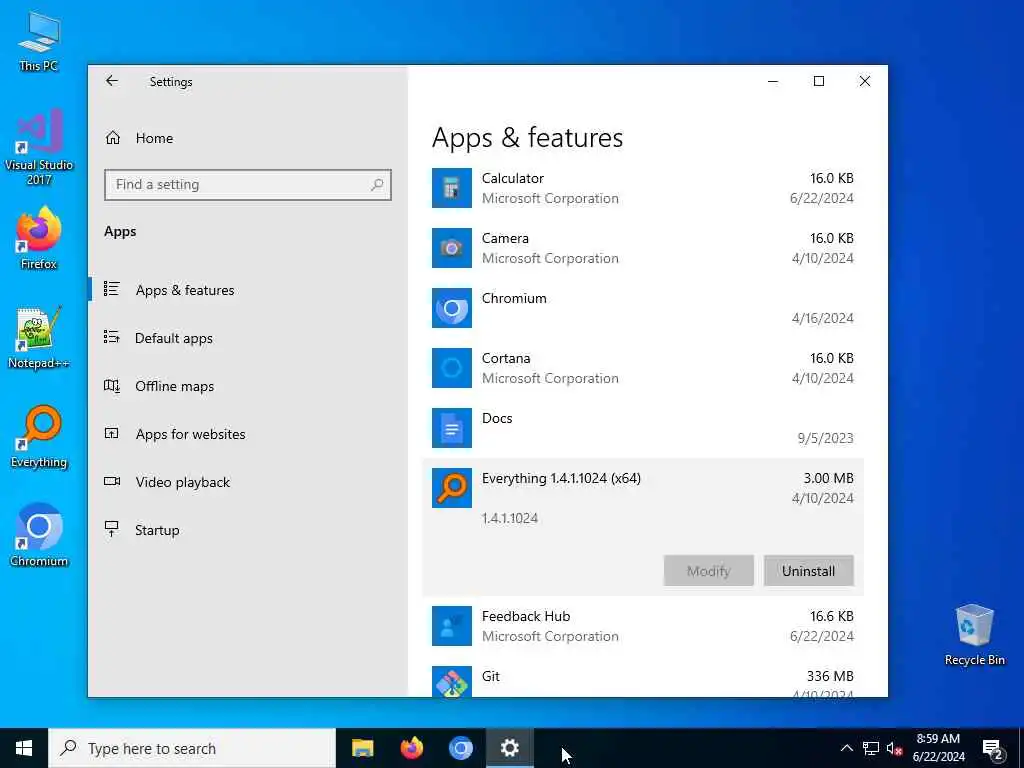Viewport: 1024px width, 768px height.
Task: Select the Recycle Bin desktop icon
Action: click(974, 635)
